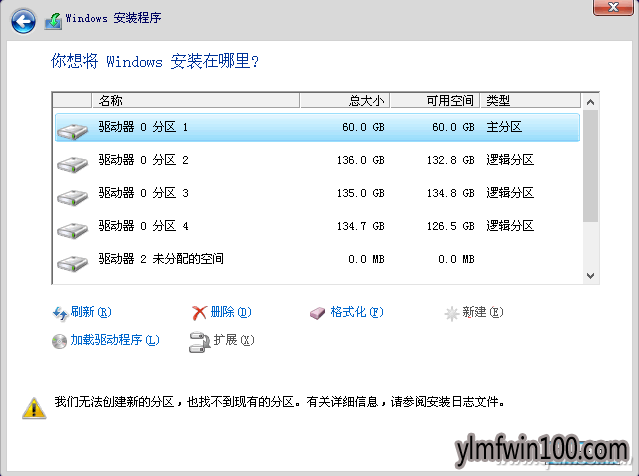Click total size value 135.0 GB
The height and width of the screenshot is (476, 639).
pos(361,193)
